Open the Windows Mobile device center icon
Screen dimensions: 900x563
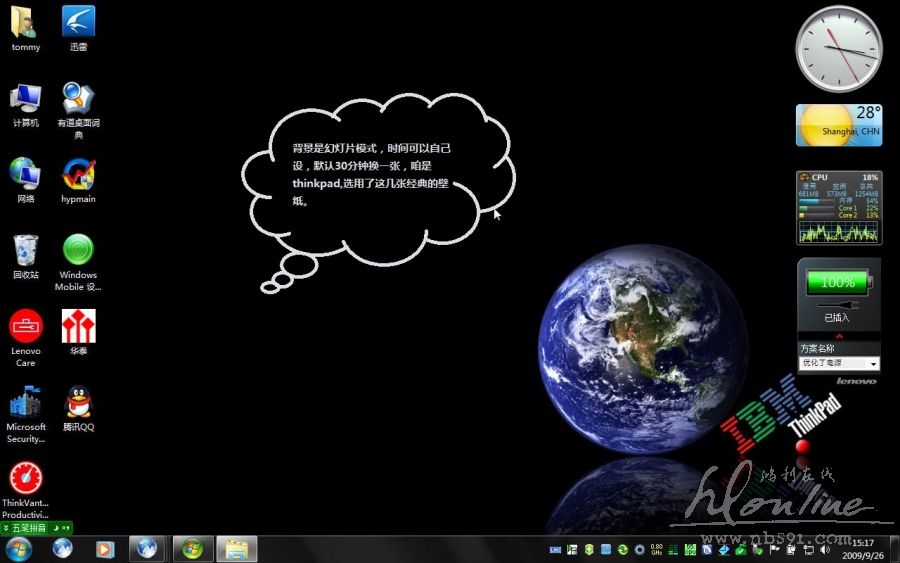(78, 250)
